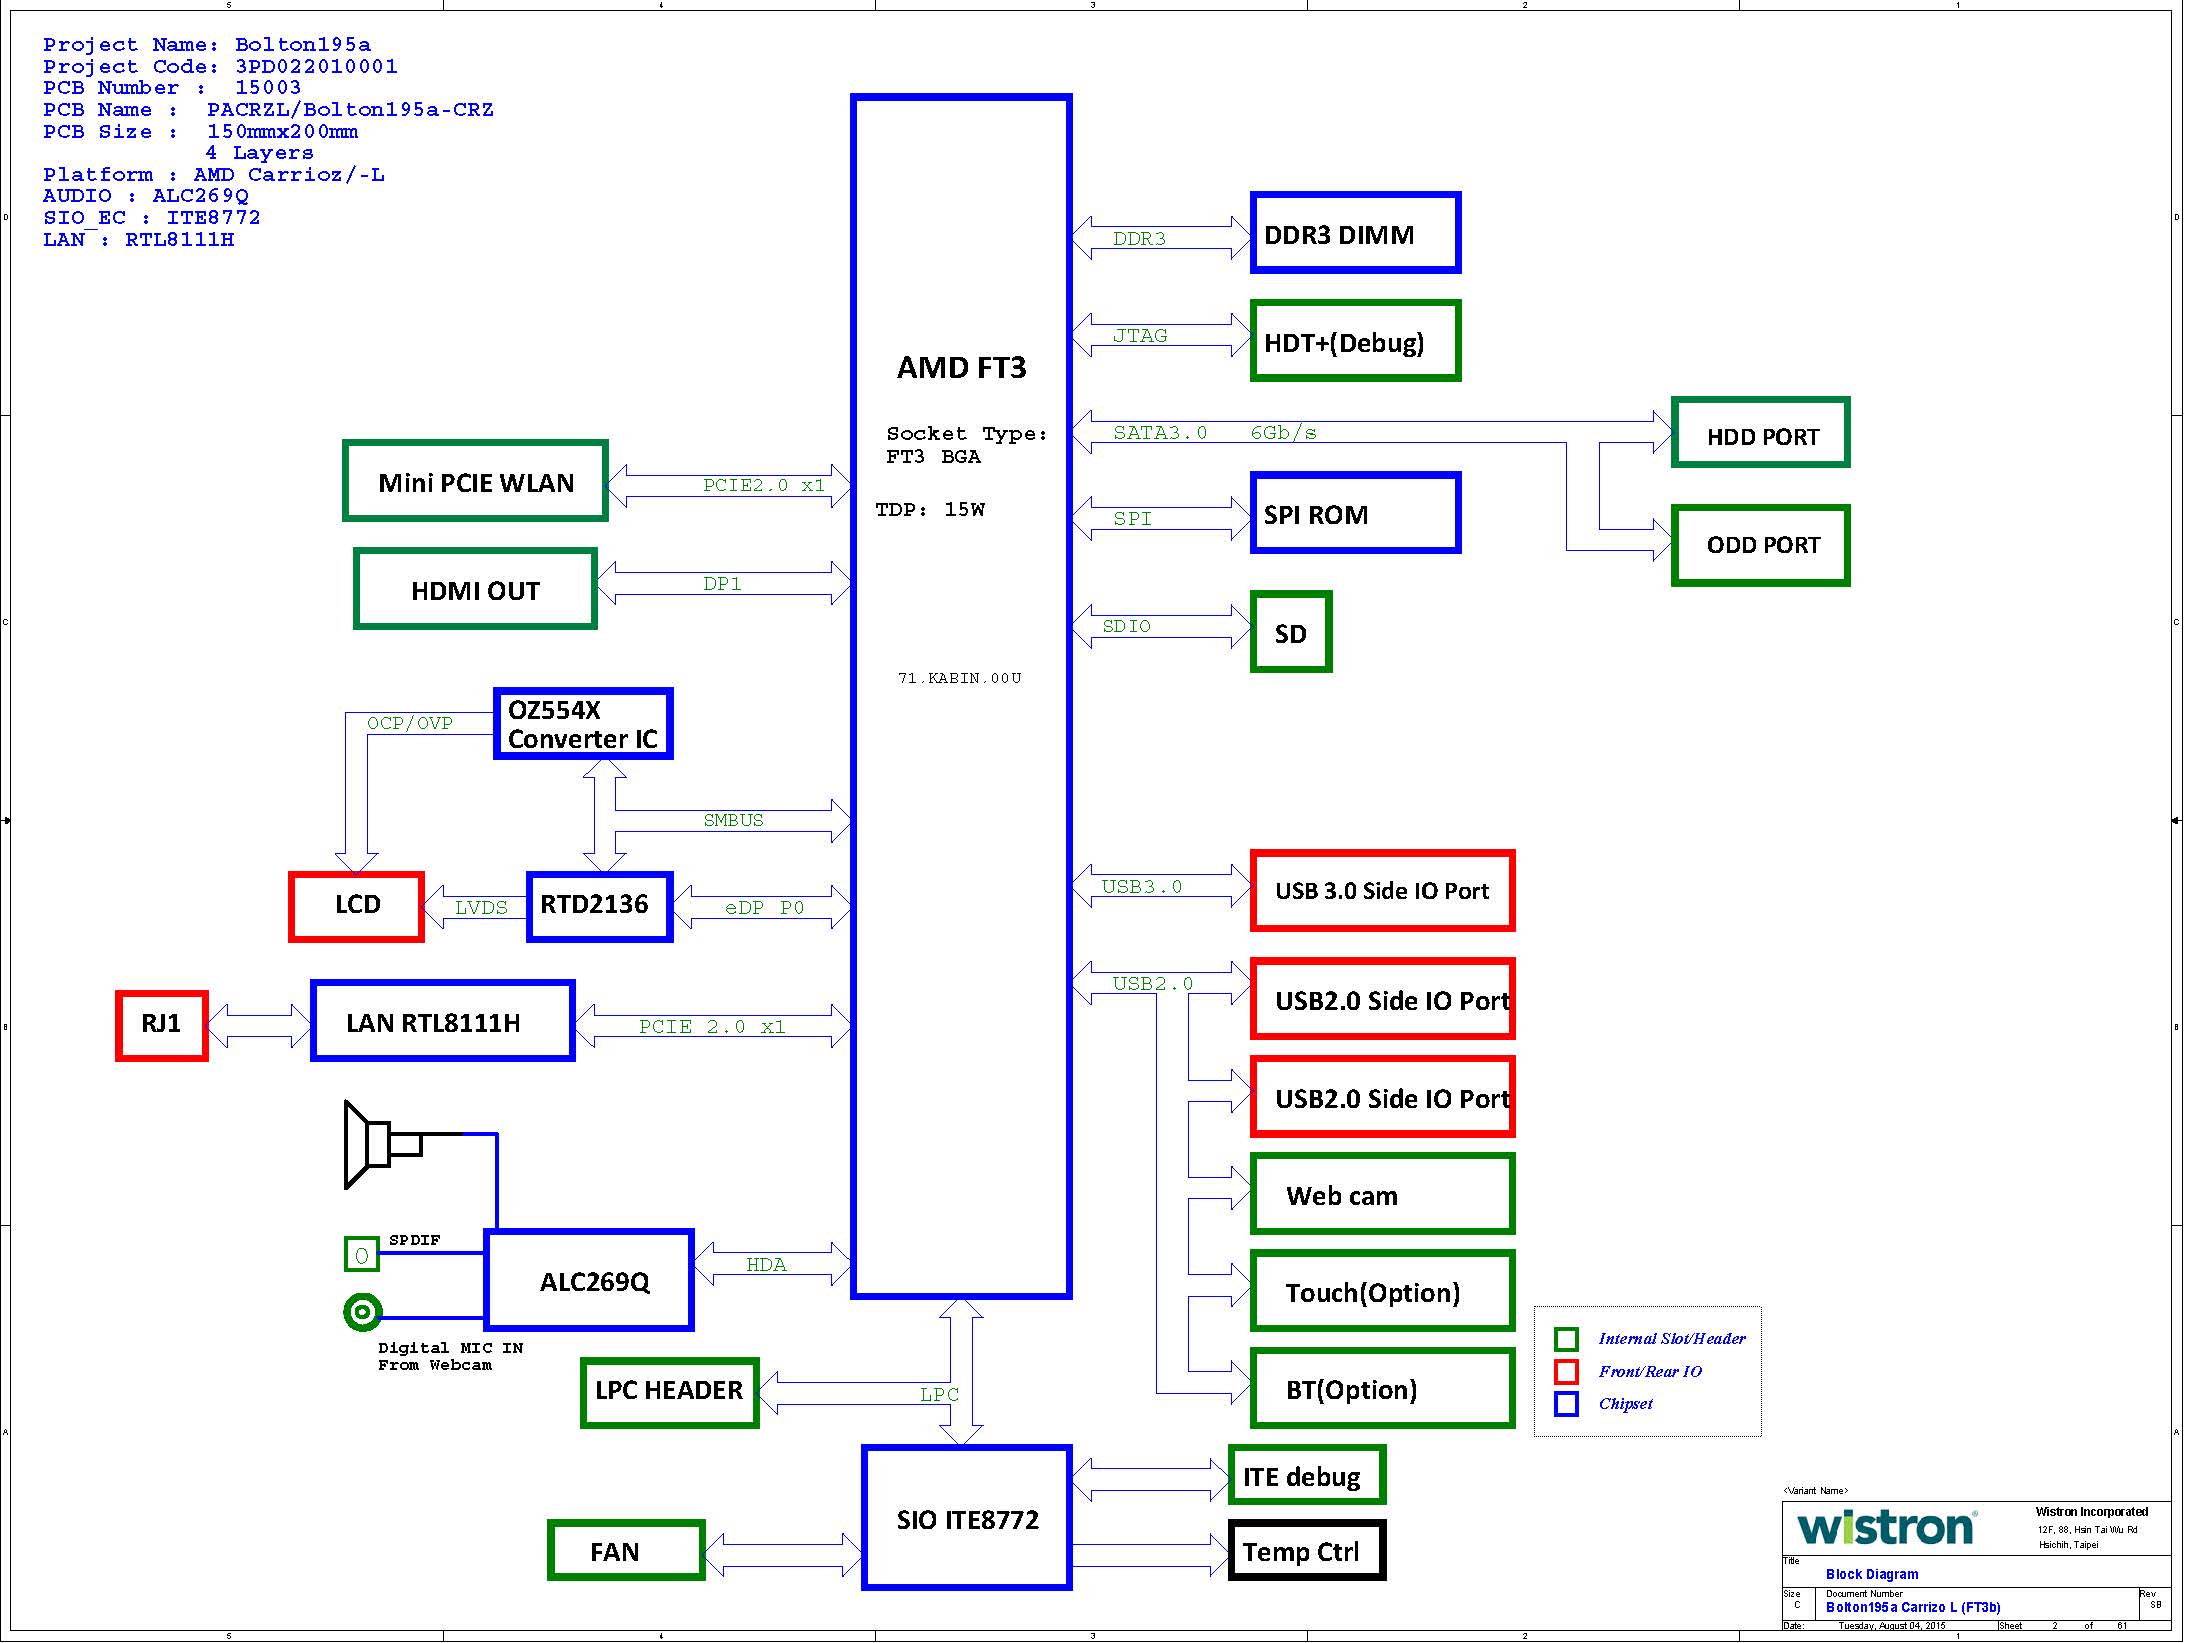Select the ALC269Q audio codec block
The width and height of the screenshot is (2193, 1643).
(x=589, y=1280)
